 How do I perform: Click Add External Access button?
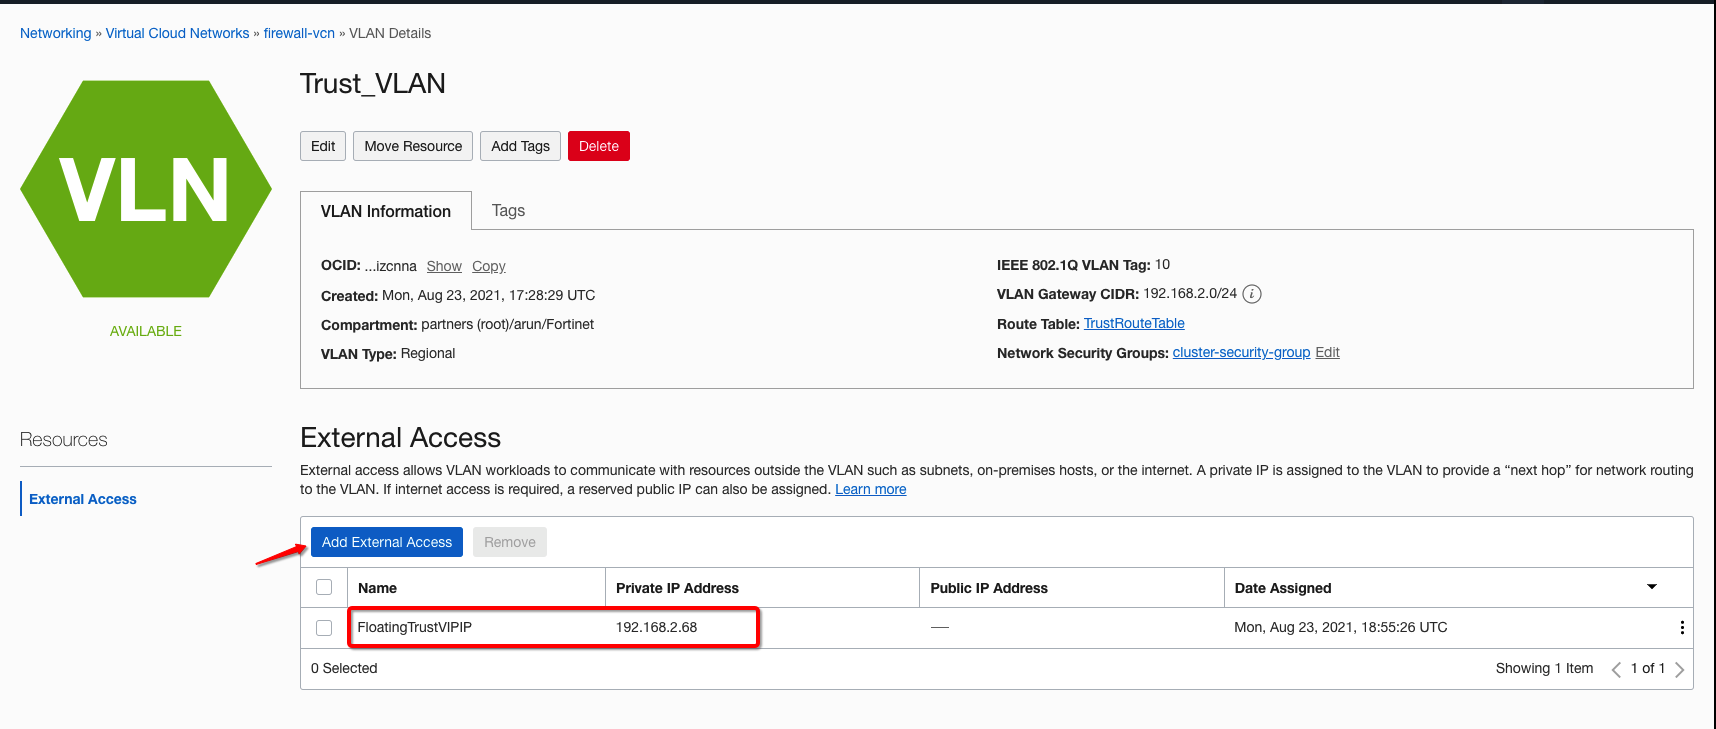387,542
